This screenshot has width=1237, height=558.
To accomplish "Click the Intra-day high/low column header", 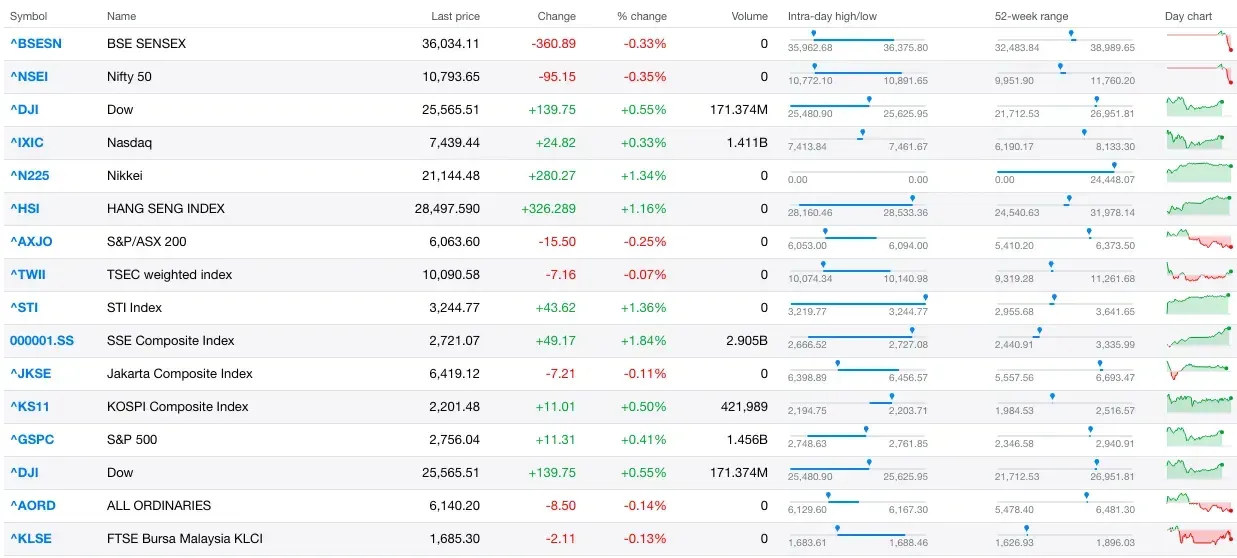I will pos(833,17).
